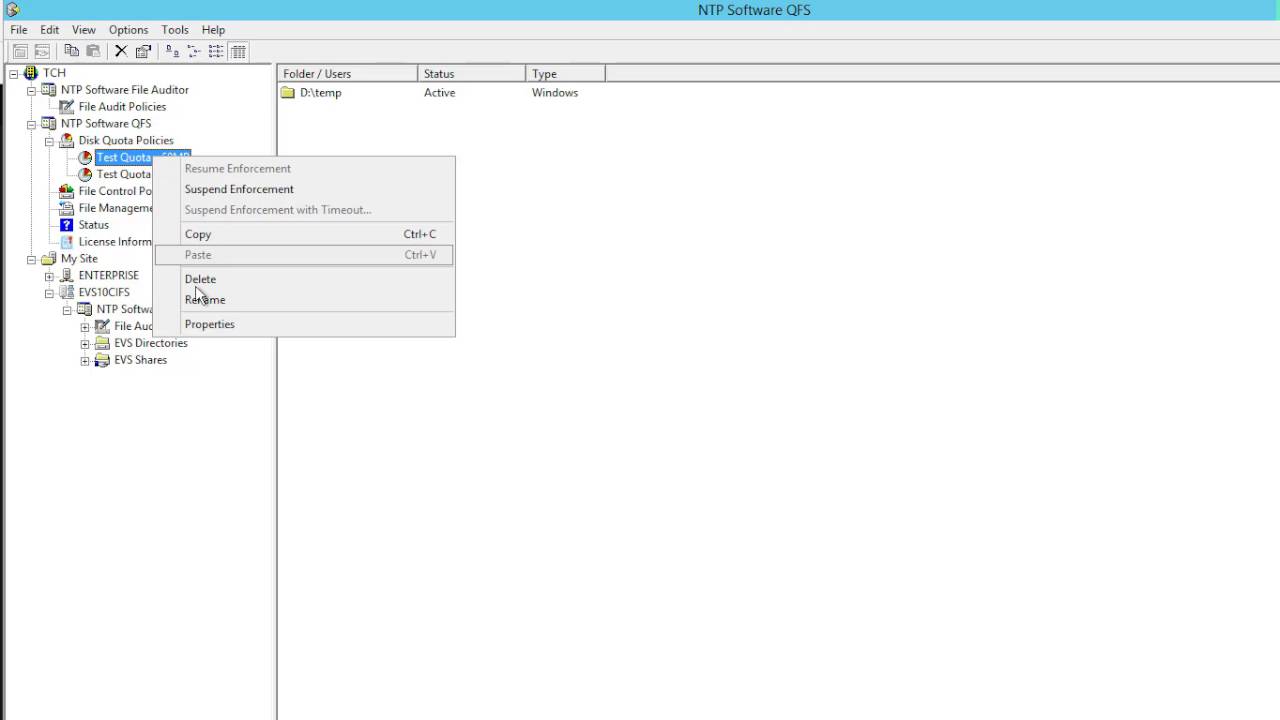
Task: Select the File Management icon
Action: 67,208
